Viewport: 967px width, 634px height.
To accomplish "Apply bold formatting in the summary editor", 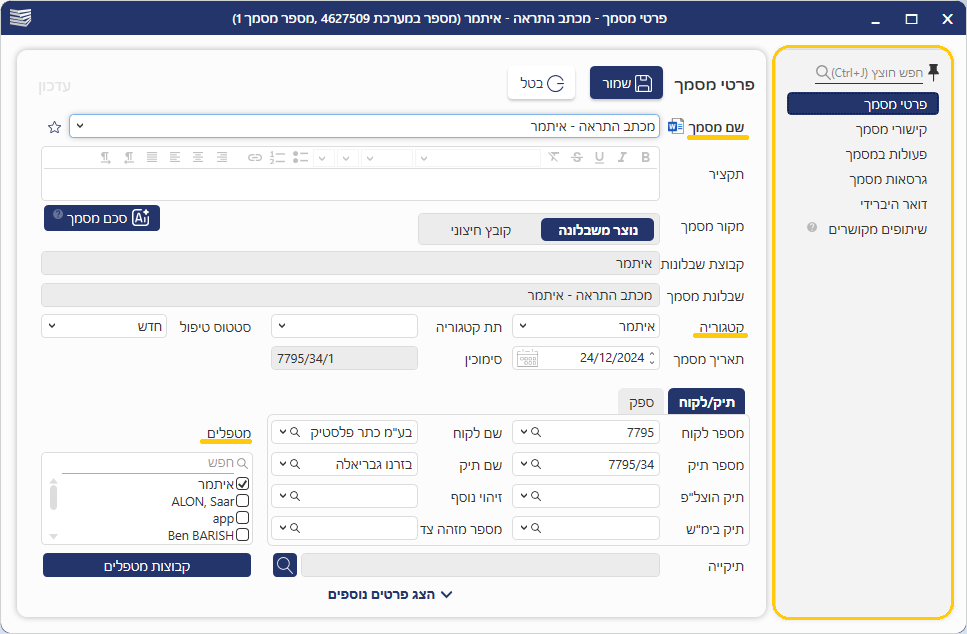I will (645, 157).
